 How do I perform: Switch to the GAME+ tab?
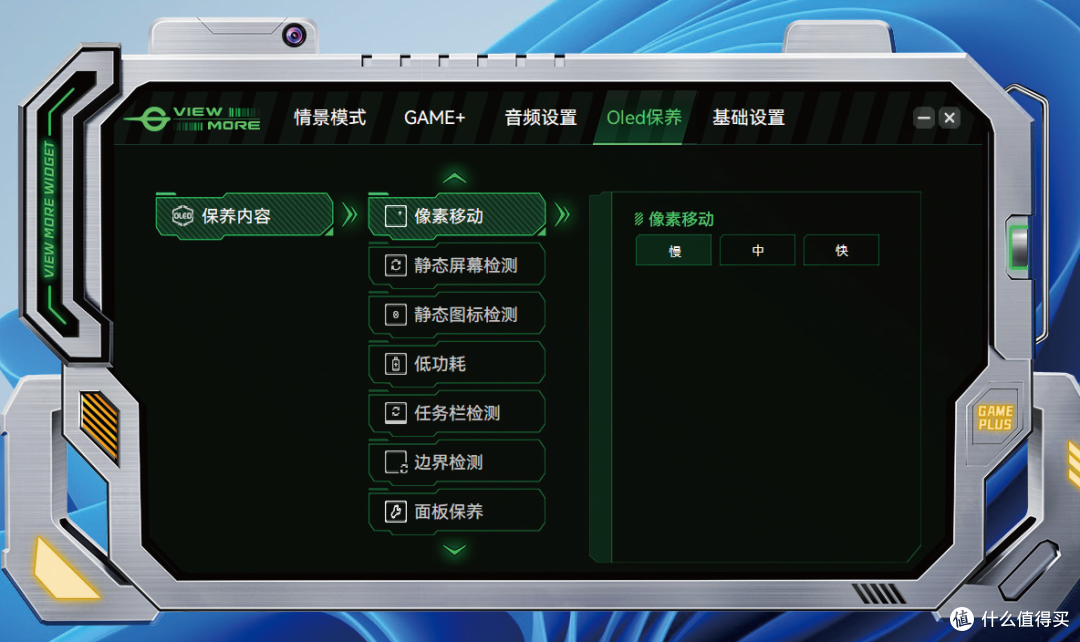(435, 118)
